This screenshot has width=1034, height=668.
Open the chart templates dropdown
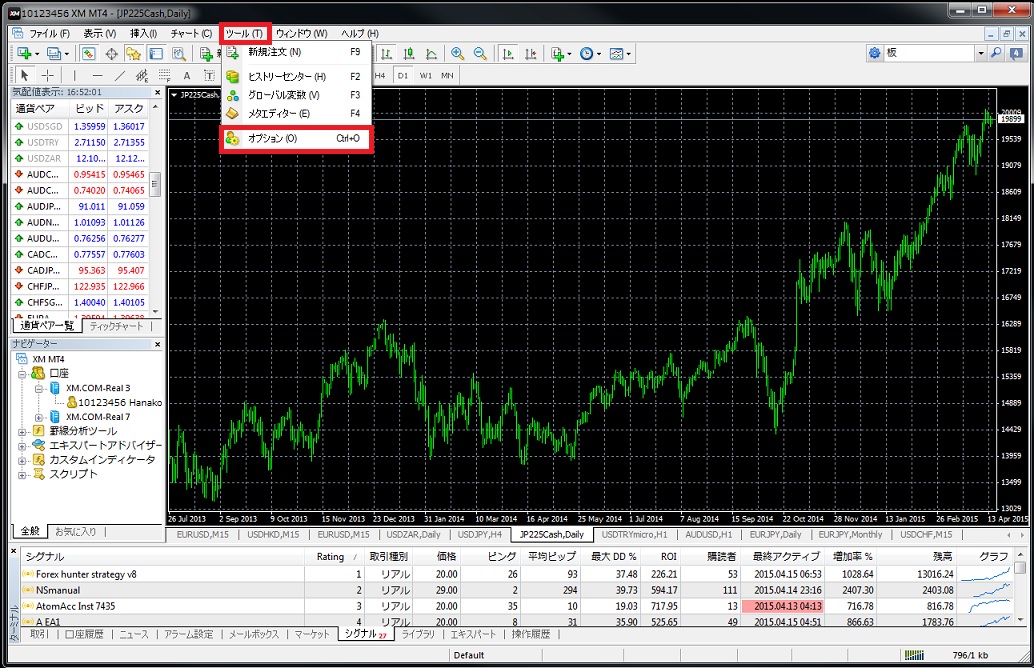[x=620, y=53]
